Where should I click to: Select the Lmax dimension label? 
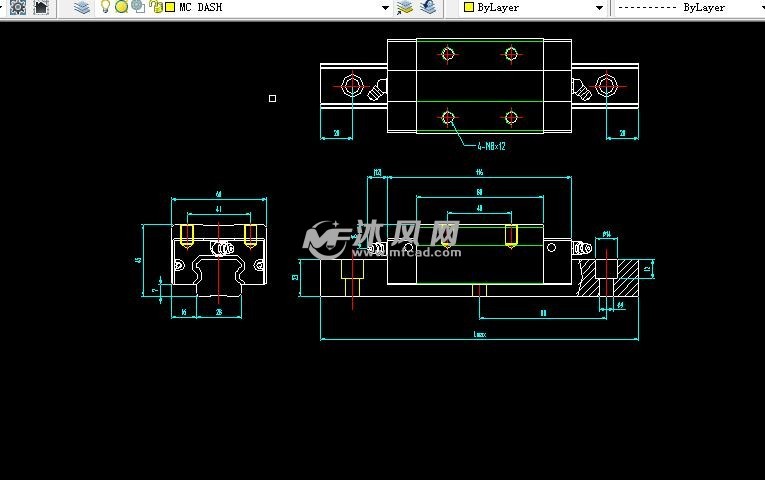[479, 335]
